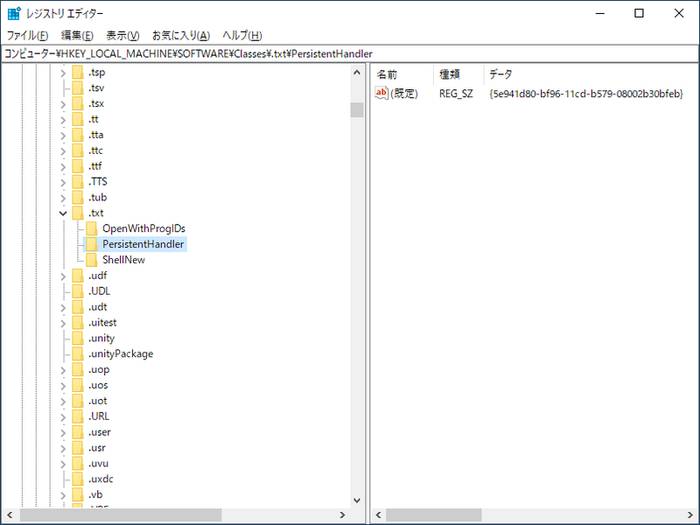Click the REG_SZ type cell
This screenshot has height=525, width=700.
(456, 94)
